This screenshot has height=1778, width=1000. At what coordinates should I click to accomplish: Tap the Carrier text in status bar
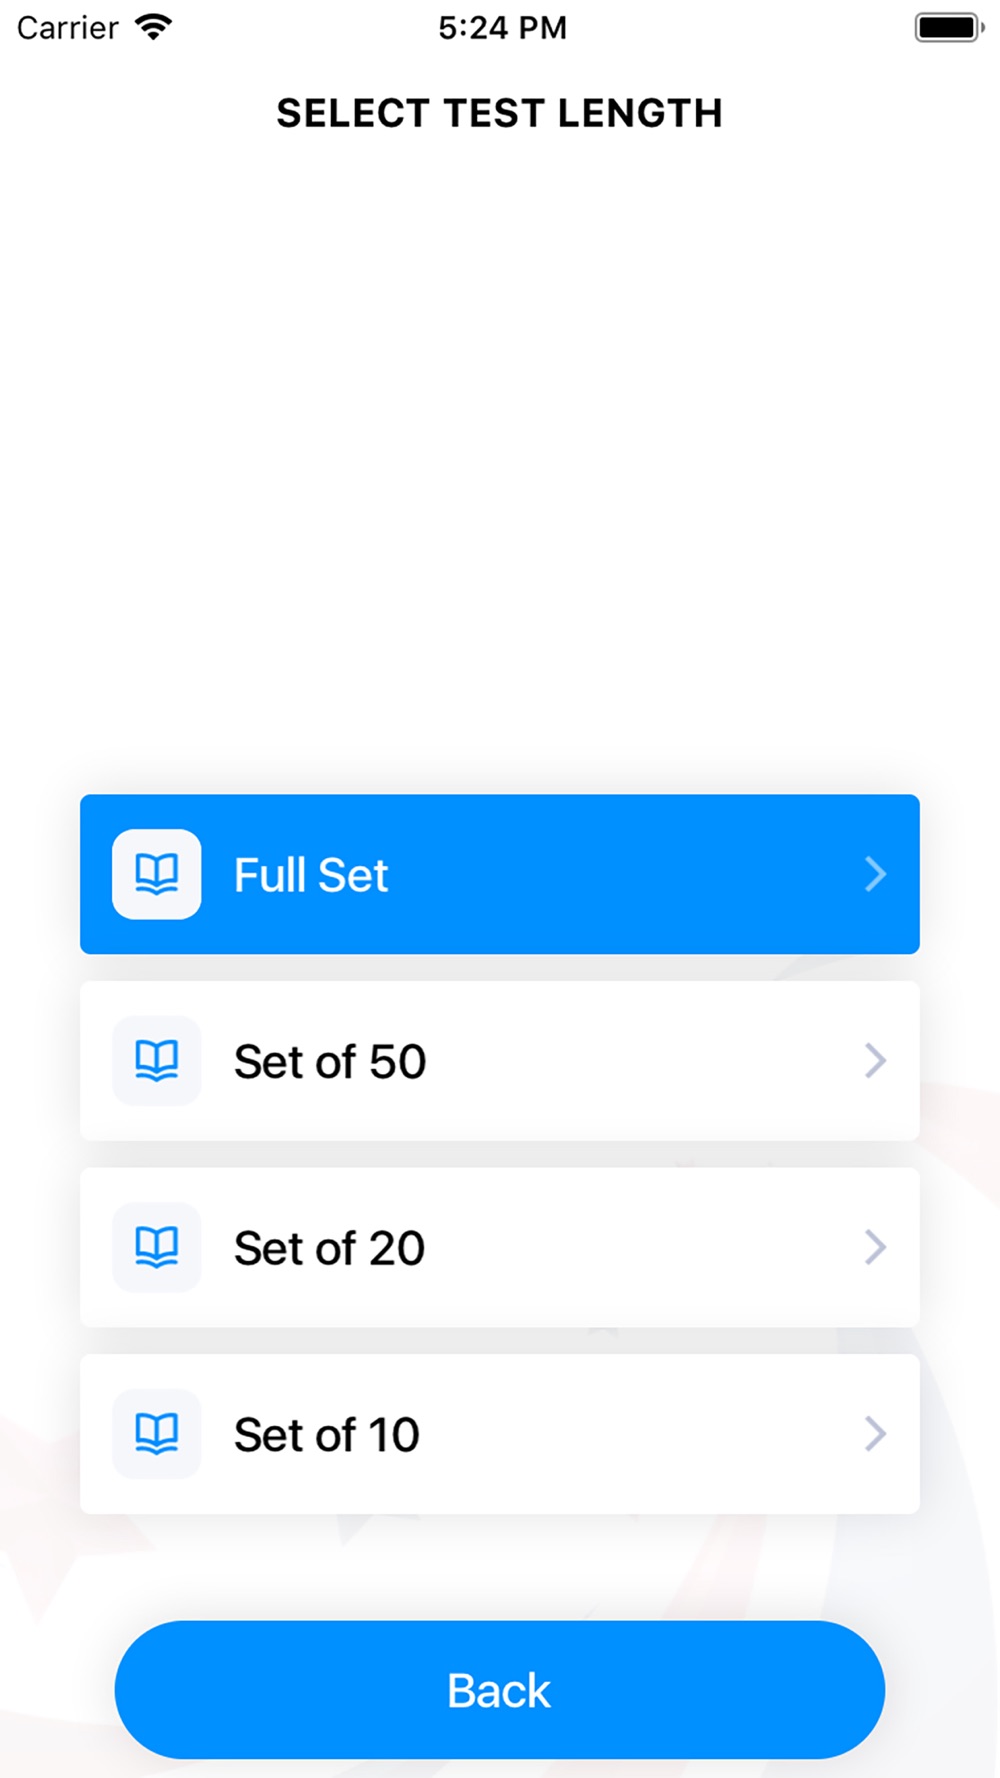point(68,28)
